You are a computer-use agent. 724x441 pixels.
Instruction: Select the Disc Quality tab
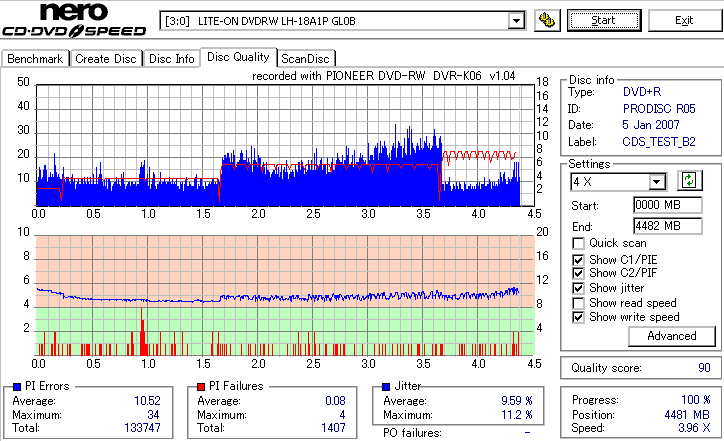click(238, 57)
